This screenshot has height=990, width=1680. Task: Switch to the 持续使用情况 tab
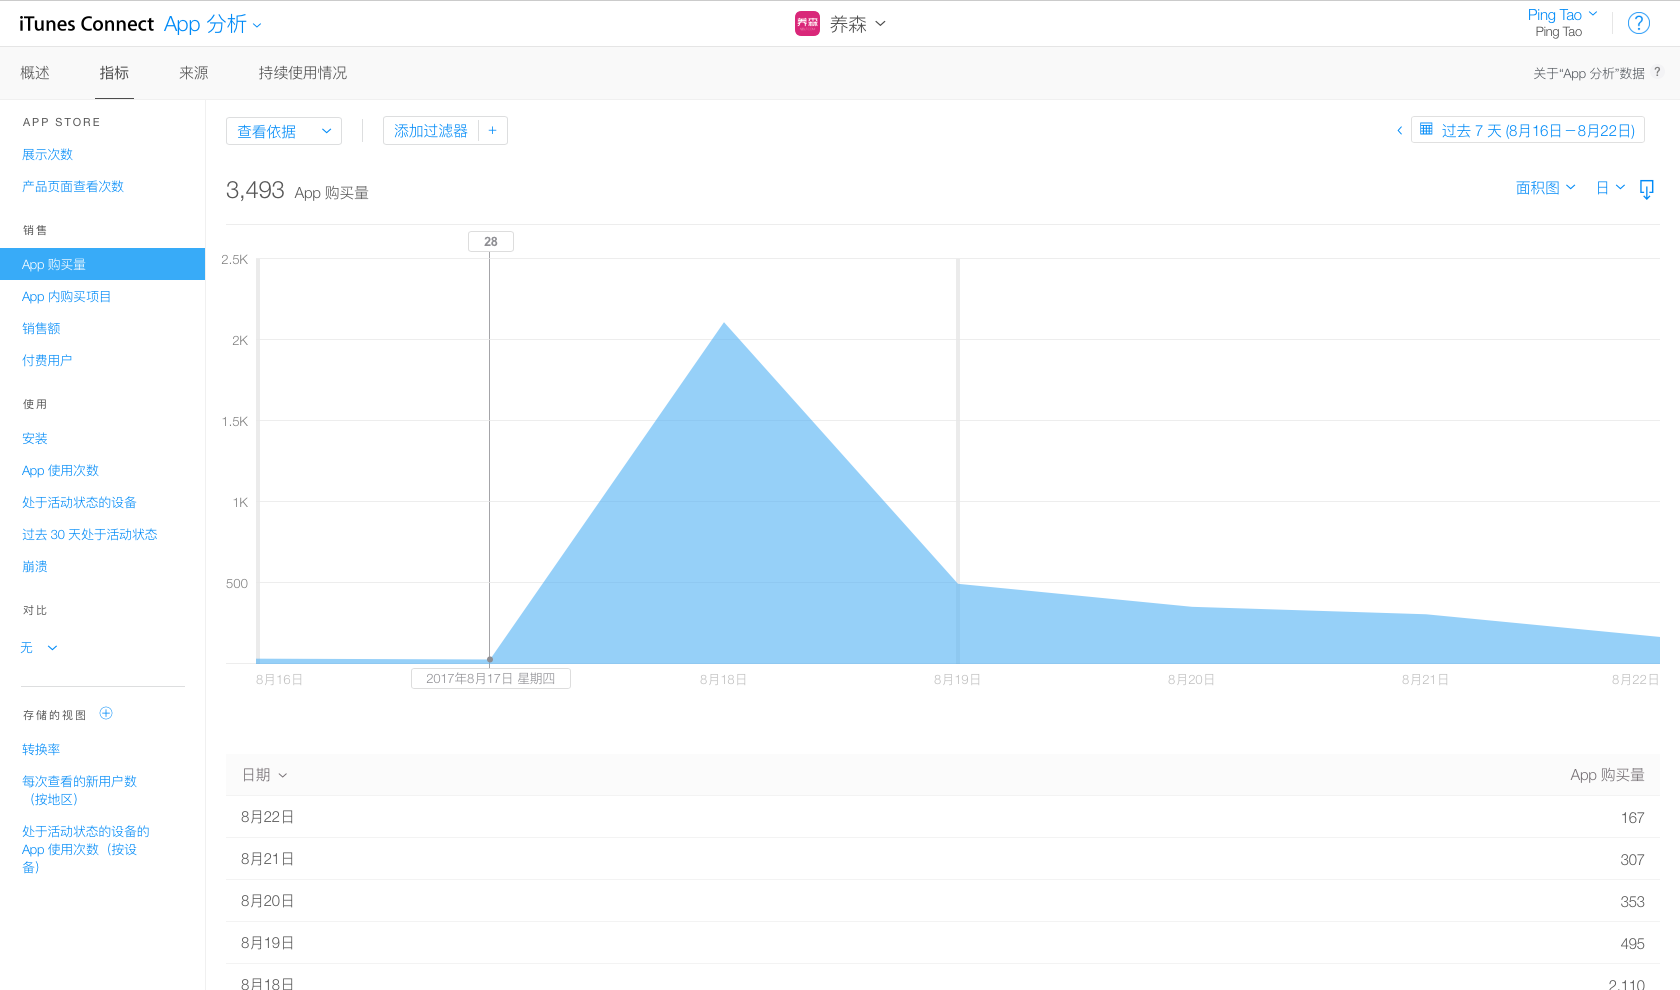click(x=302, y=73)
